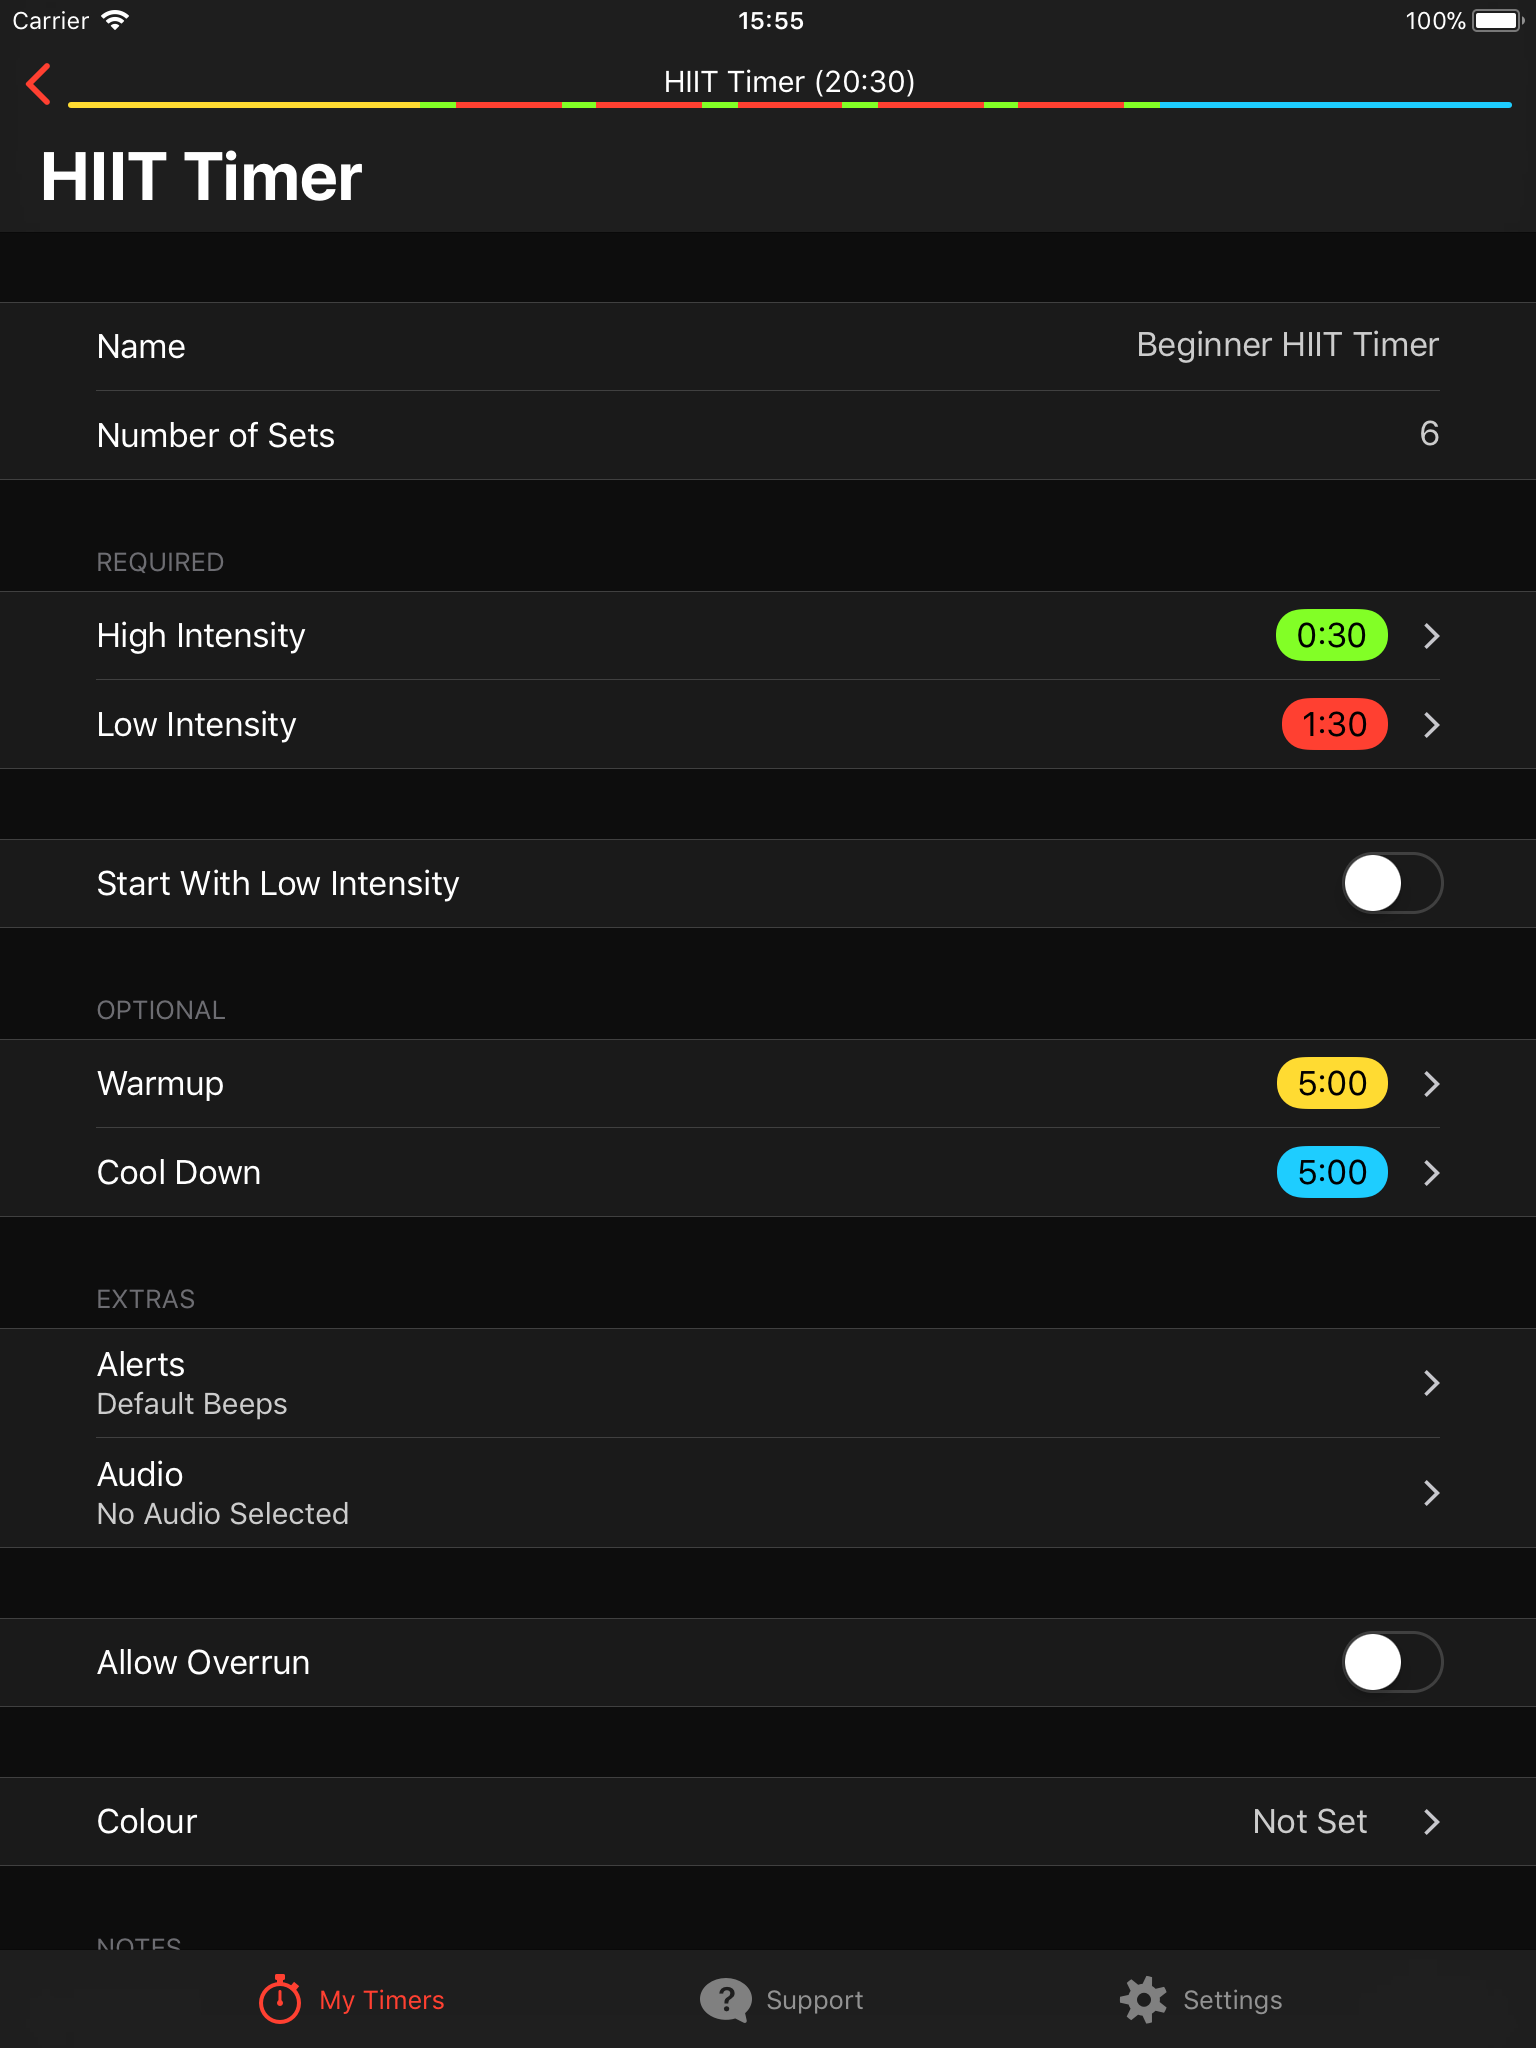Screen dimensions: 1536x2048
Task: Tap the multicoloured interval progress bar
Action: pos(789,104)
